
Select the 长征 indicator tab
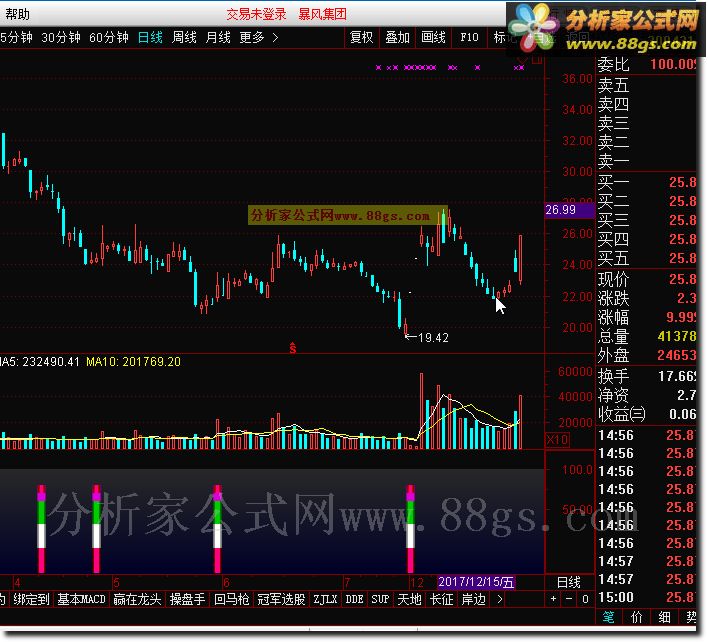pos(441,600)
